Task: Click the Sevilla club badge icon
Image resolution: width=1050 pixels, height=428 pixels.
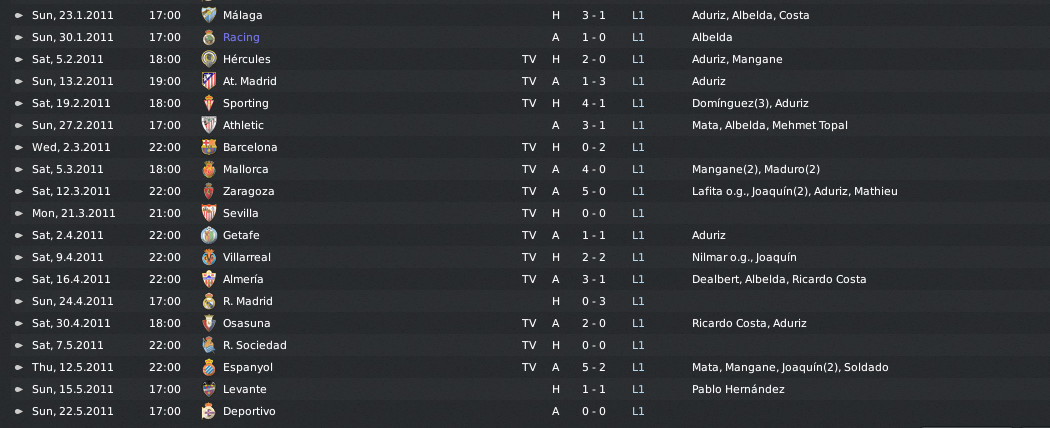Action: (209, 213)
